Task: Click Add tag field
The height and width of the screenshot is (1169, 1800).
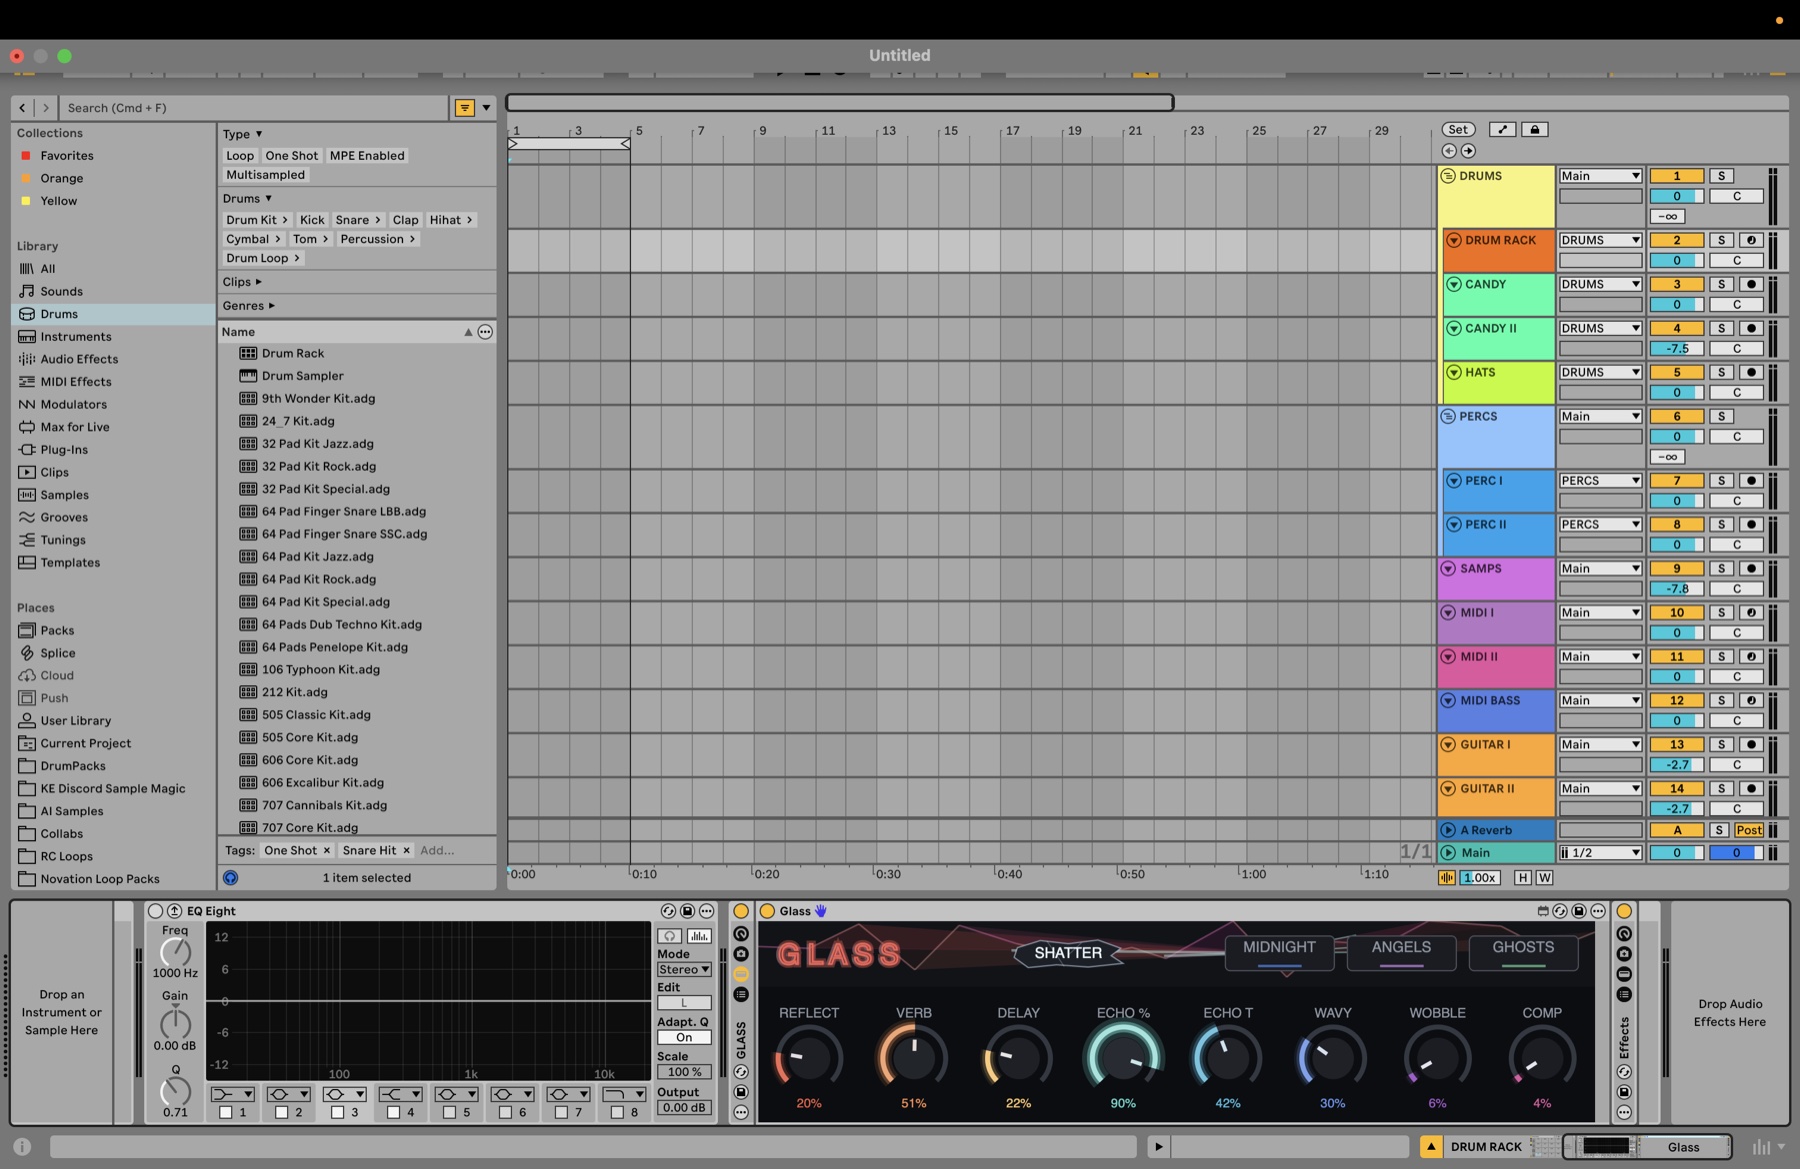Action: click(x=437, y=851)
